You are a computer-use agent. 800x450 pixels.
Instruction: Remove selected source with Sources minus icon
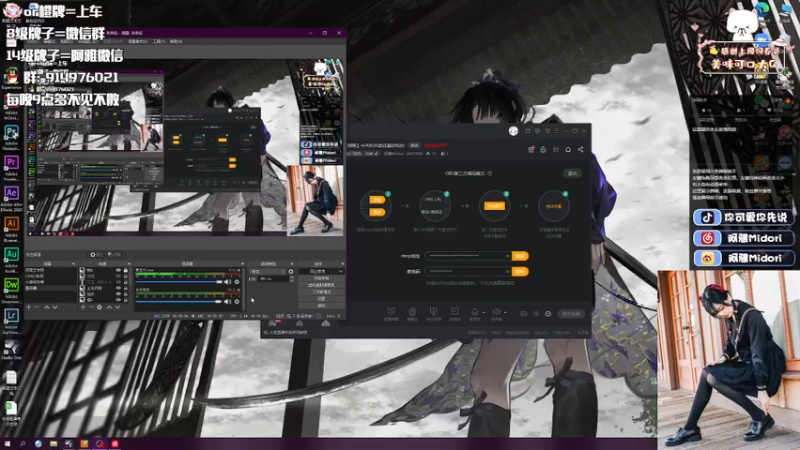coord(91,307)
